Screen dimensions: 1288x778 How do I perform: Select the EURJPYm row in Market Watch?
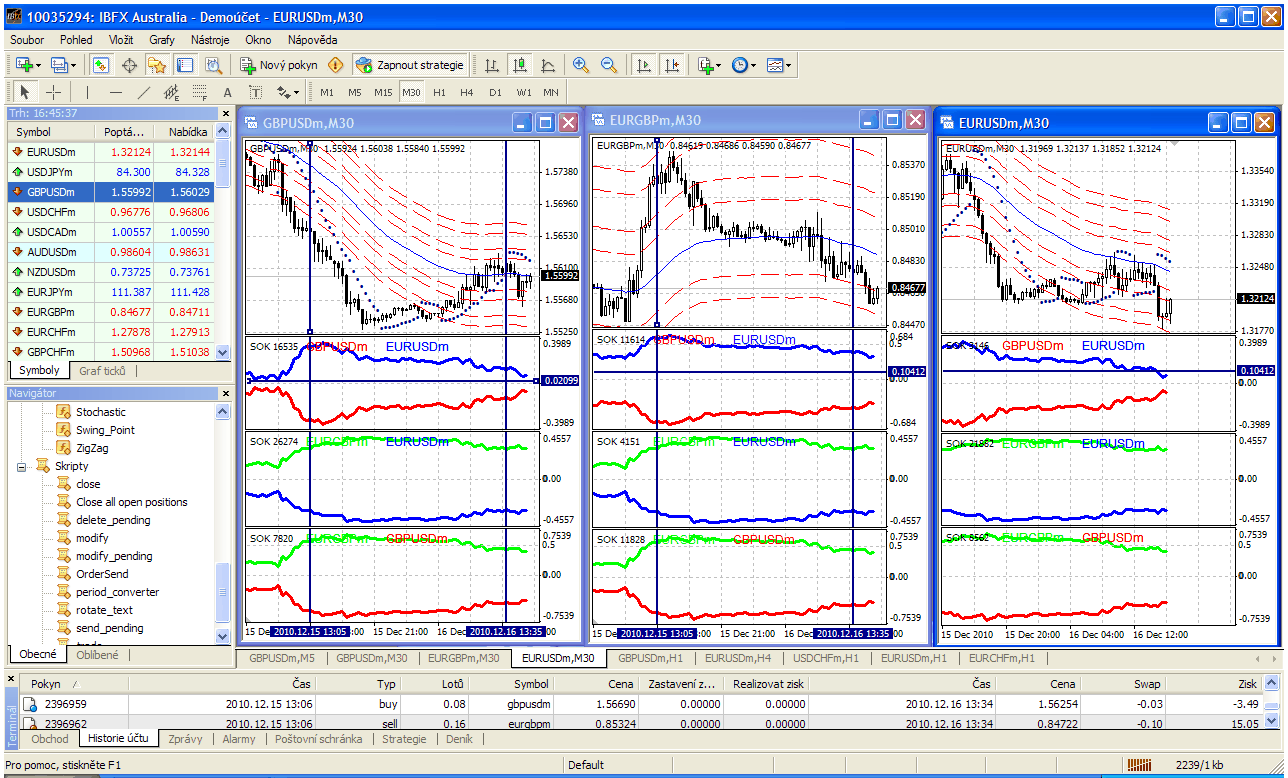(x=112, y=292)
